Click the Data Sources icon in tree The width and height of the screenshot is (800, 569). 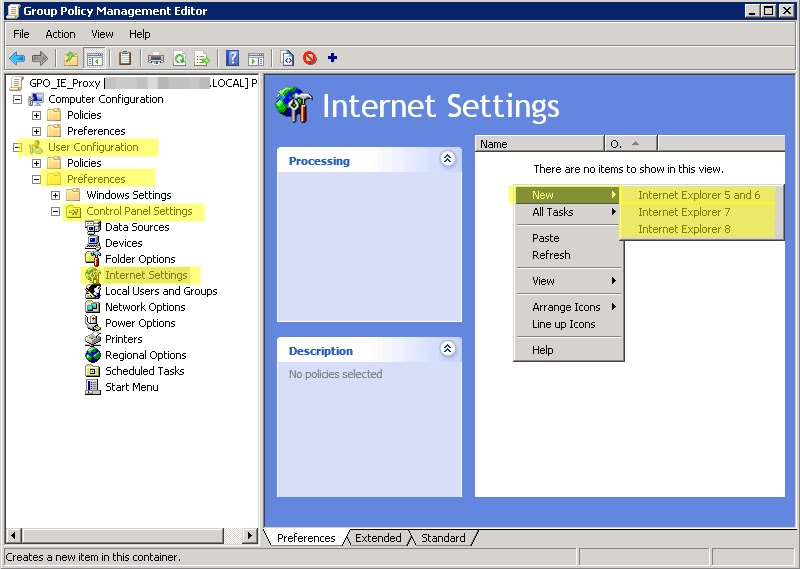click(x=93, y=227)
